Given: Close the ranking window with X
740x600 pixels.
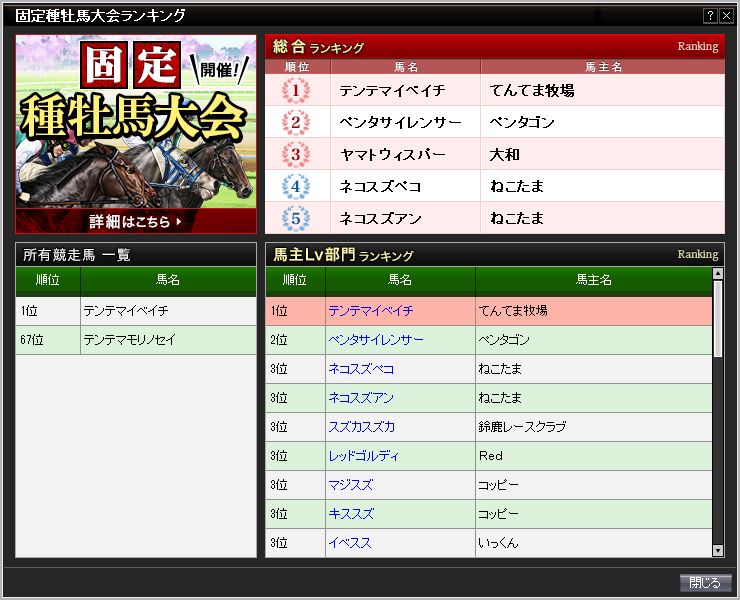Looking at the screenshot, I should point(726,16).
